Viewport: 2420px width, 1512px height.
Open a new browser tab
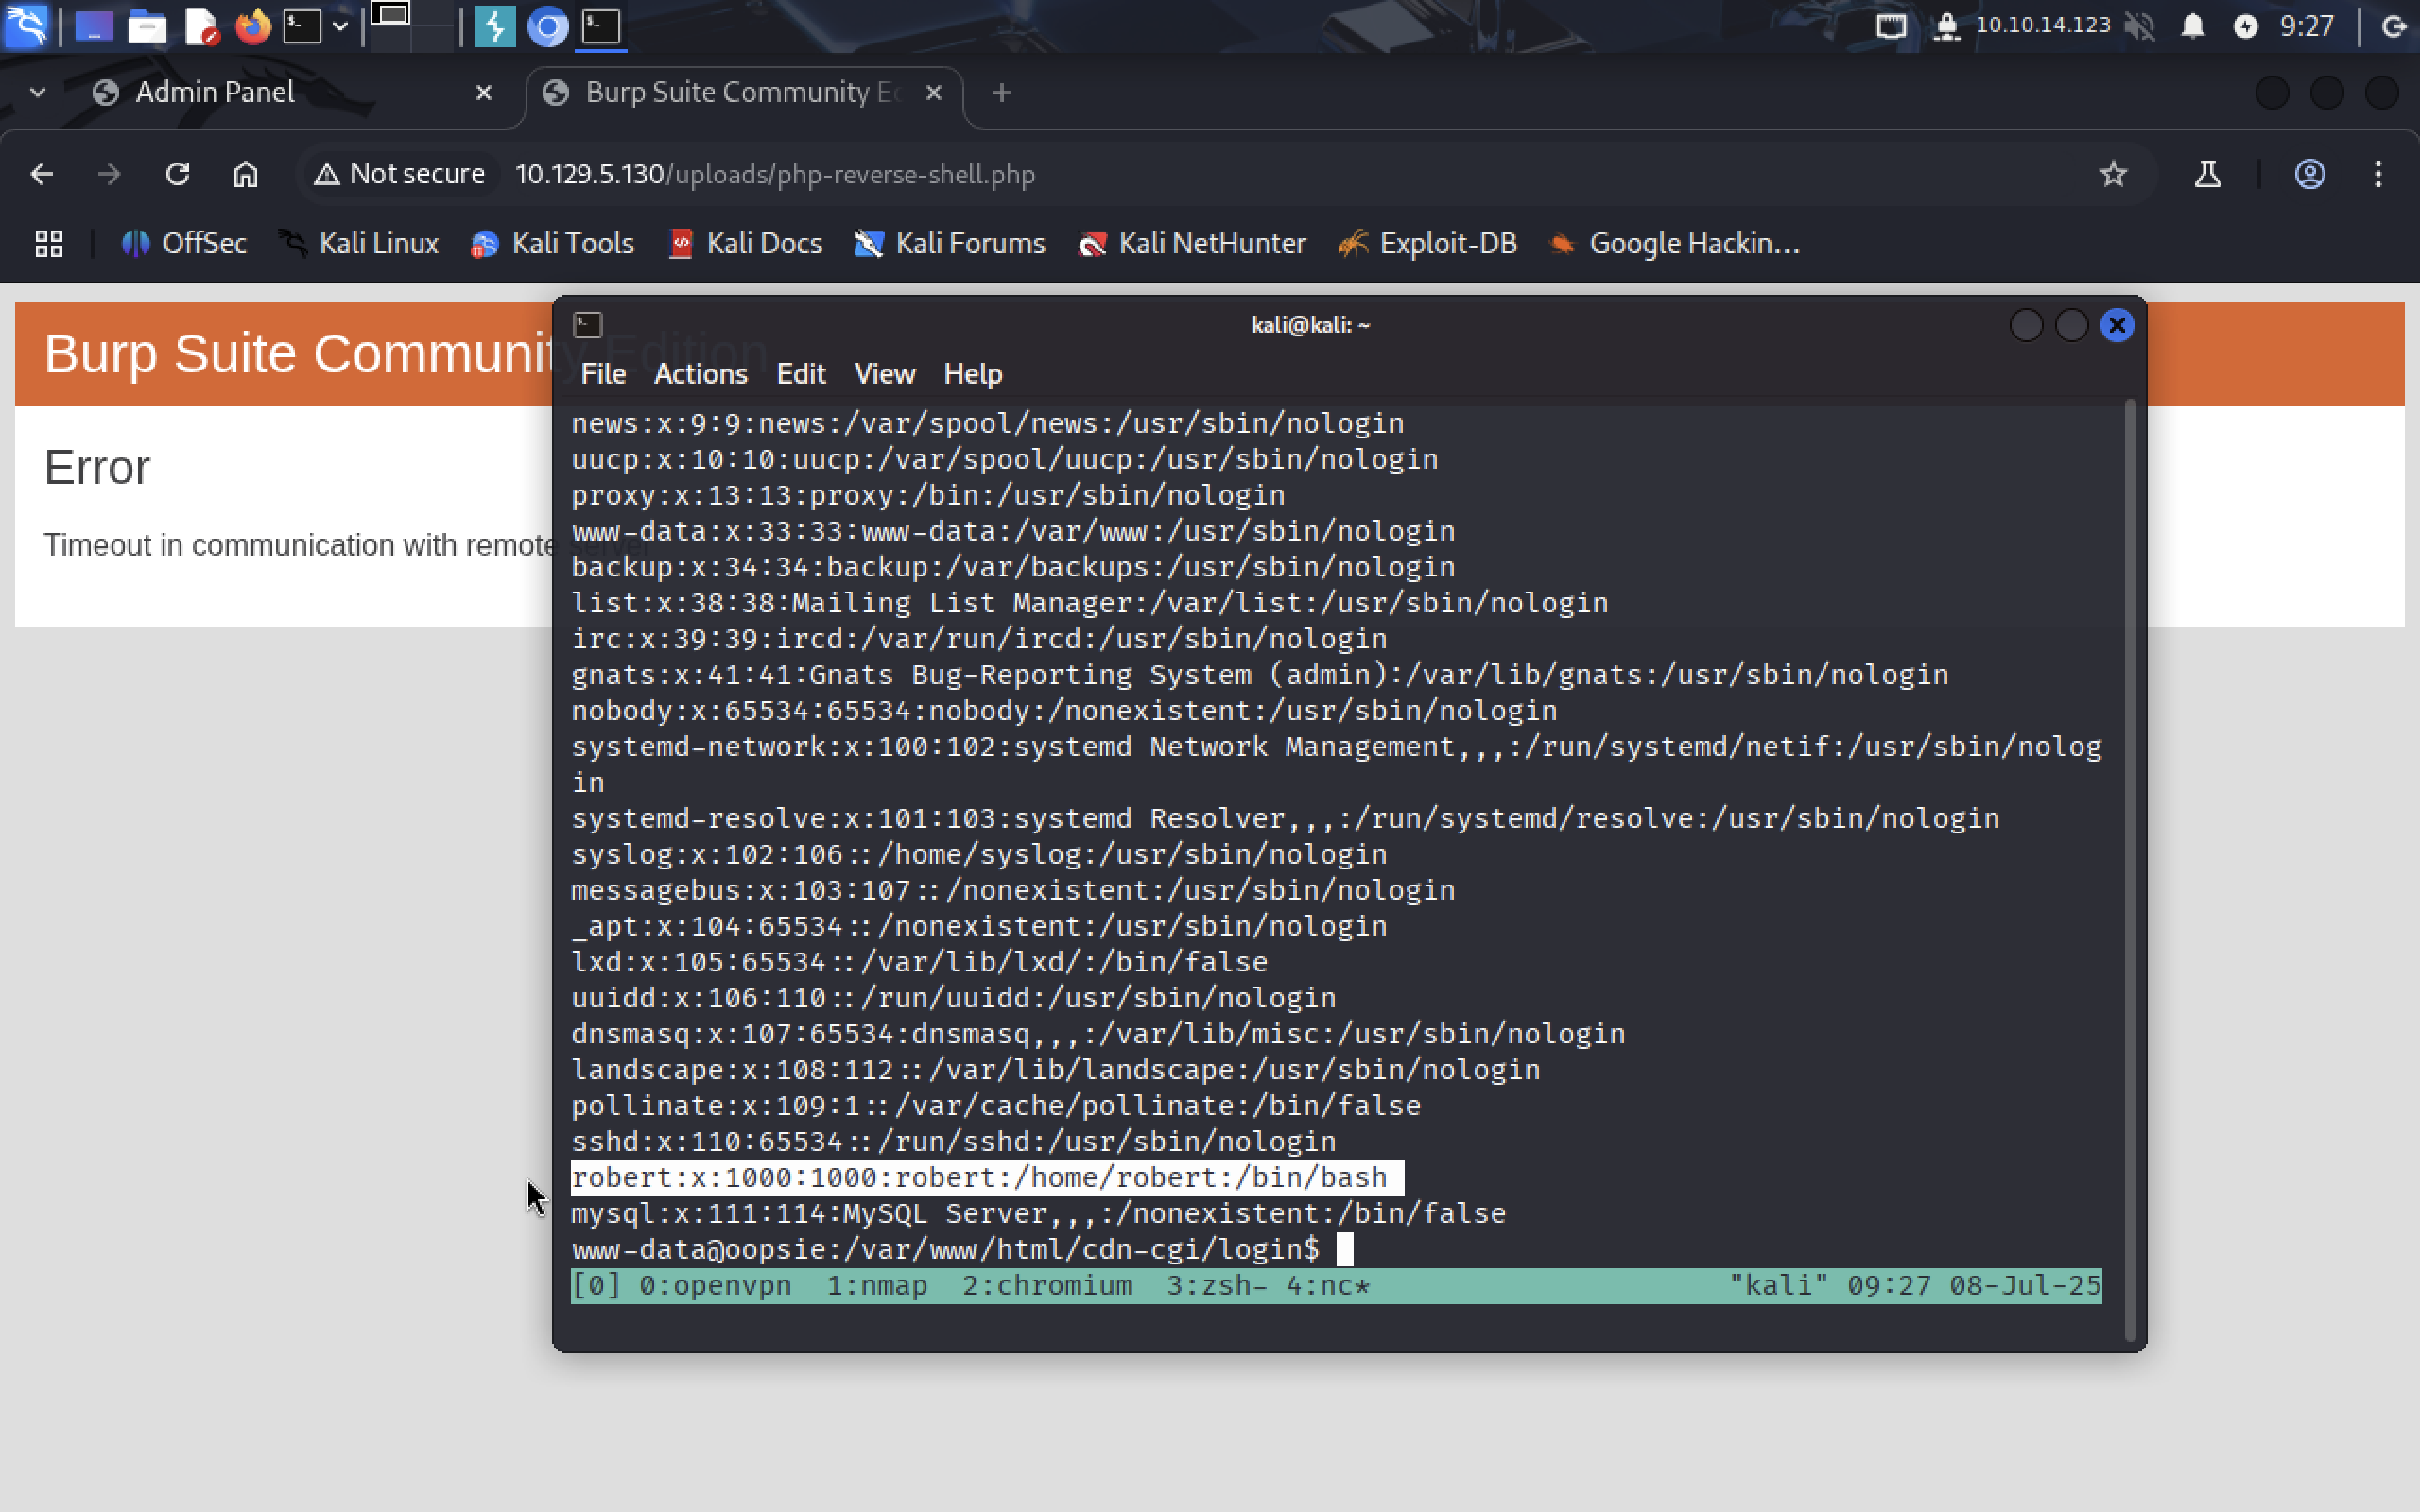click(1001, 93)
